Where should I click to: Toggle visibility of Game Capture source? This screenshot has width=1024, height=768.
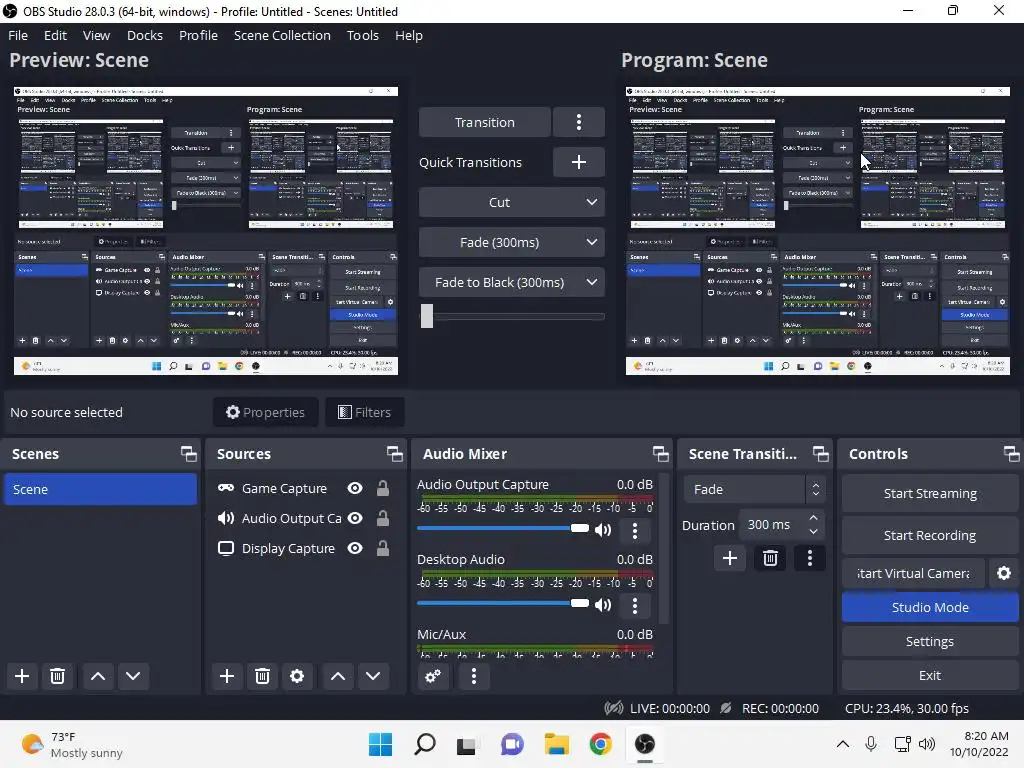[x=355, y=488]
